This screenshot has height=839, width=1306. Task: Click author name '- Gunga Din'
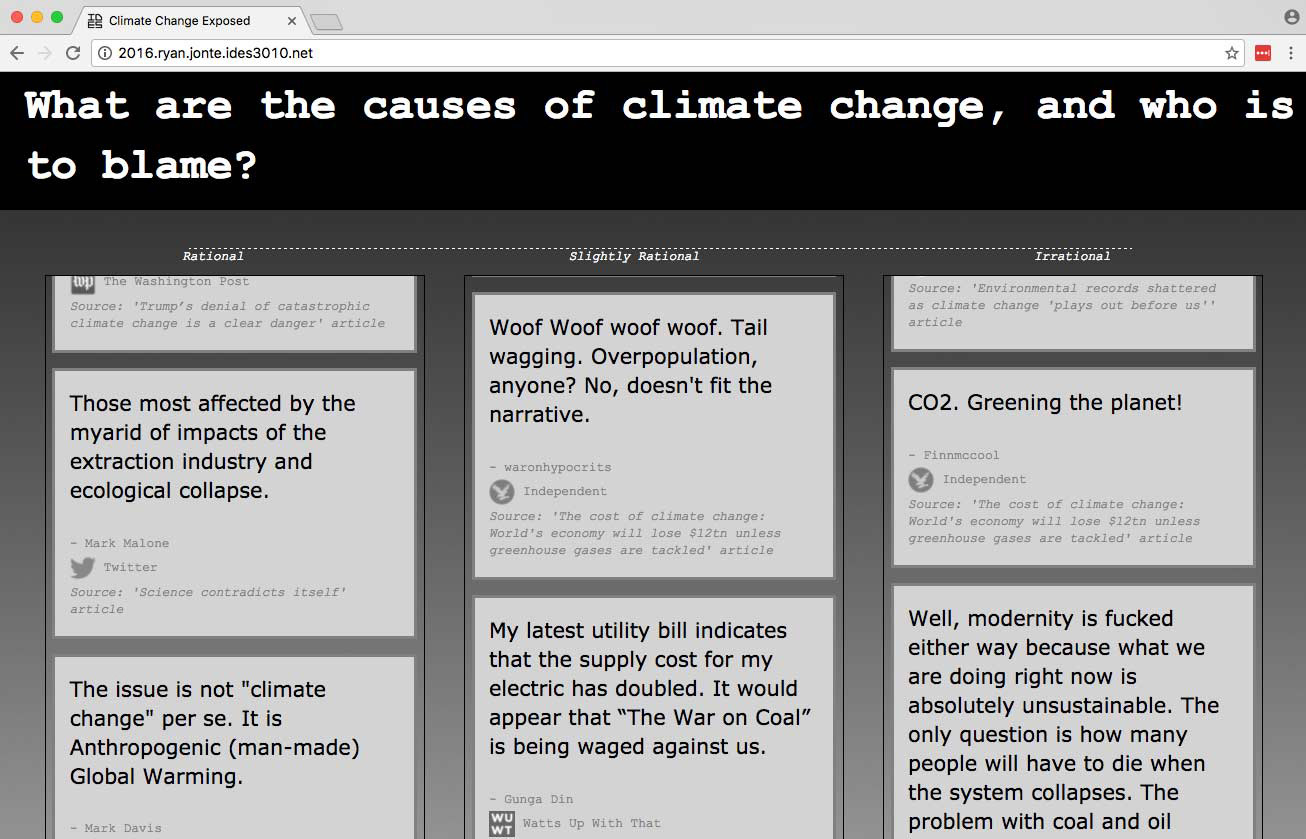(531, 799)
